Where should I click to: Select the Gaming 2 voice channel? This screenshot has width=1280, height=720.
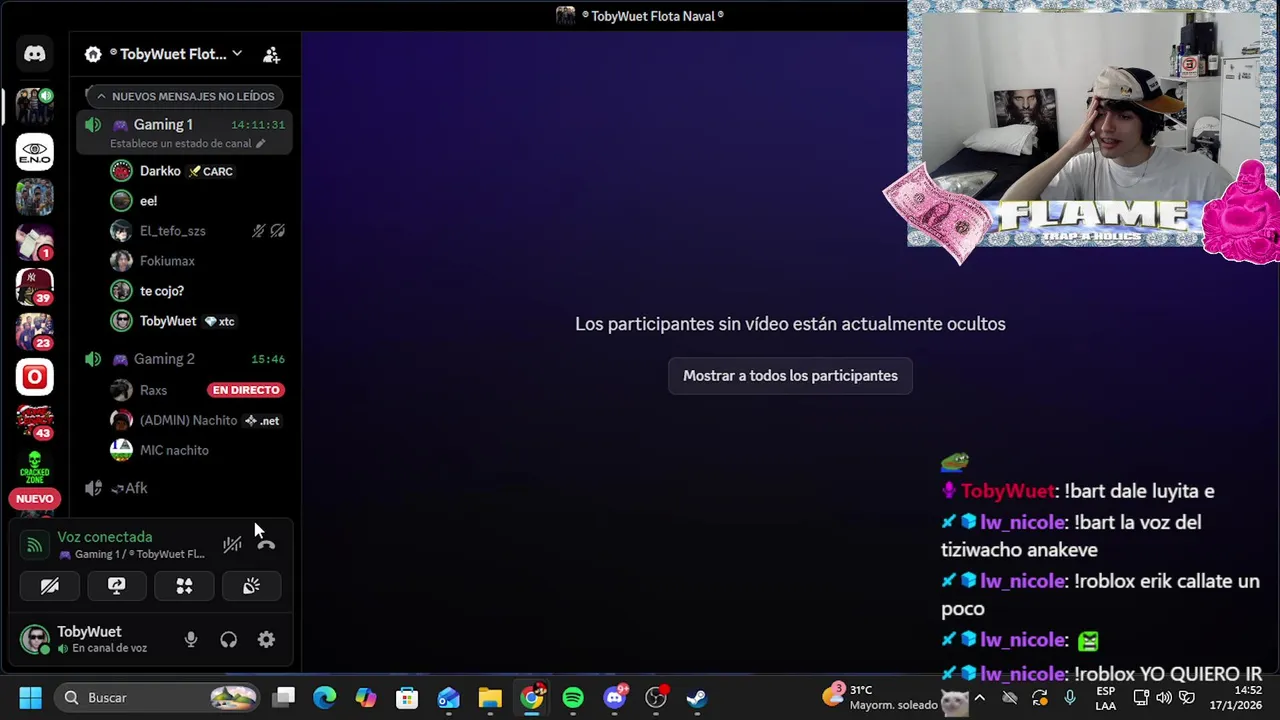click(x=184, y=359)
